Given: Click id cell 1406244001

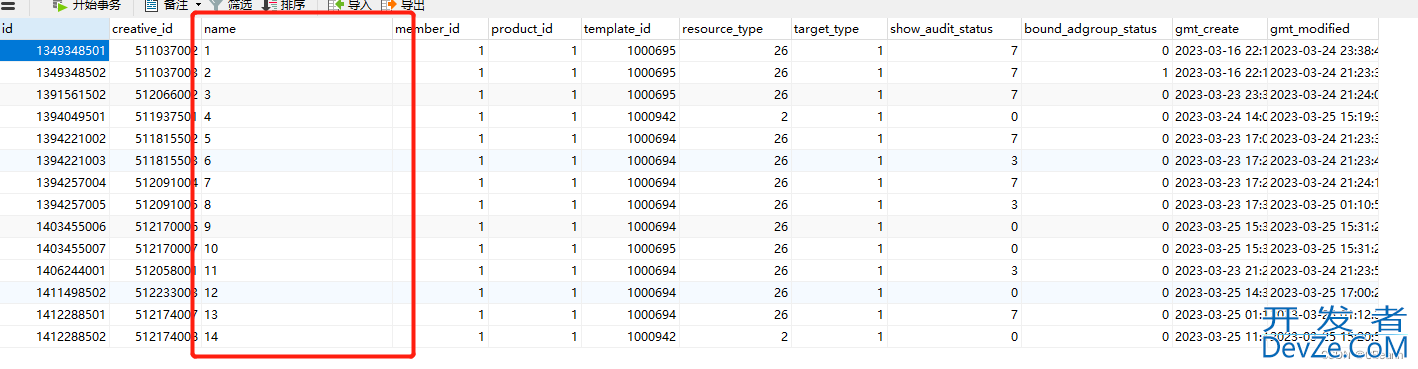Looking at the screenshot, I should [x=54, y=271].
